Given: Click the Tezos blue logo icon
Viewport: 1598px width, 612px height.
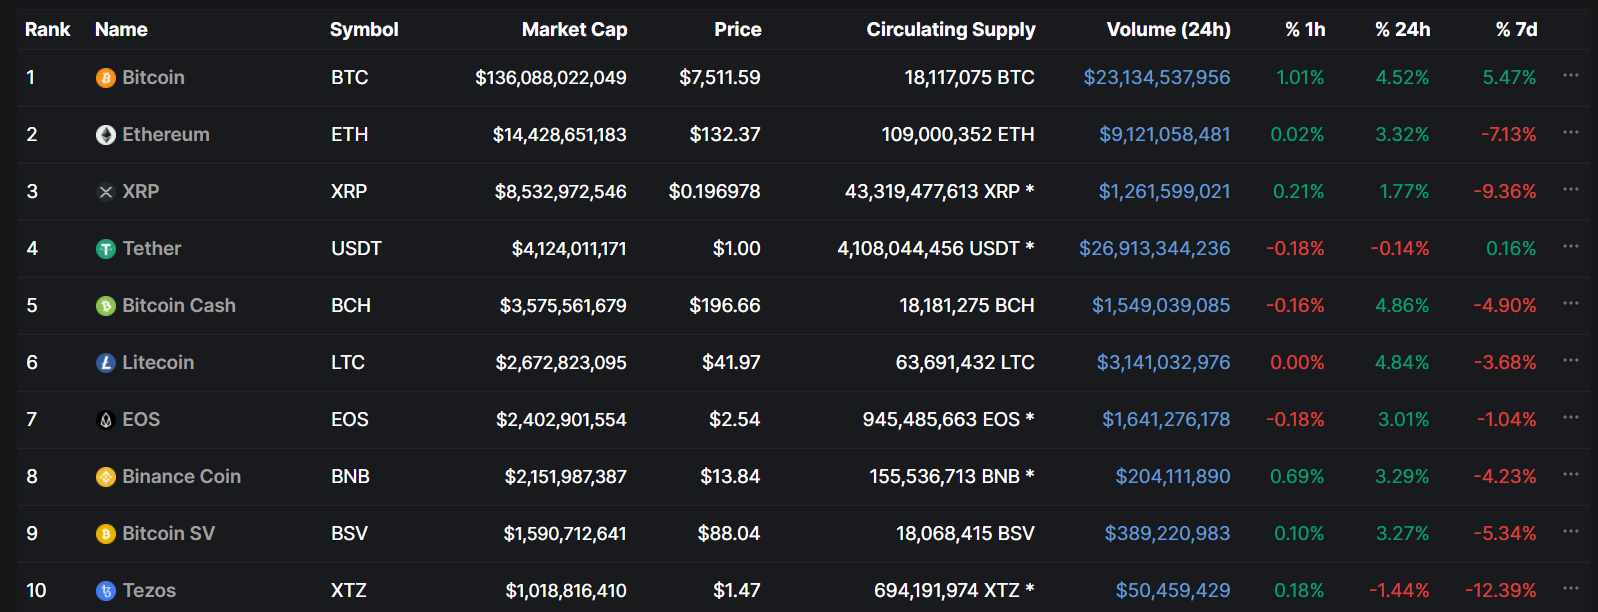Looking at the screenshot, I should point(105,591).
